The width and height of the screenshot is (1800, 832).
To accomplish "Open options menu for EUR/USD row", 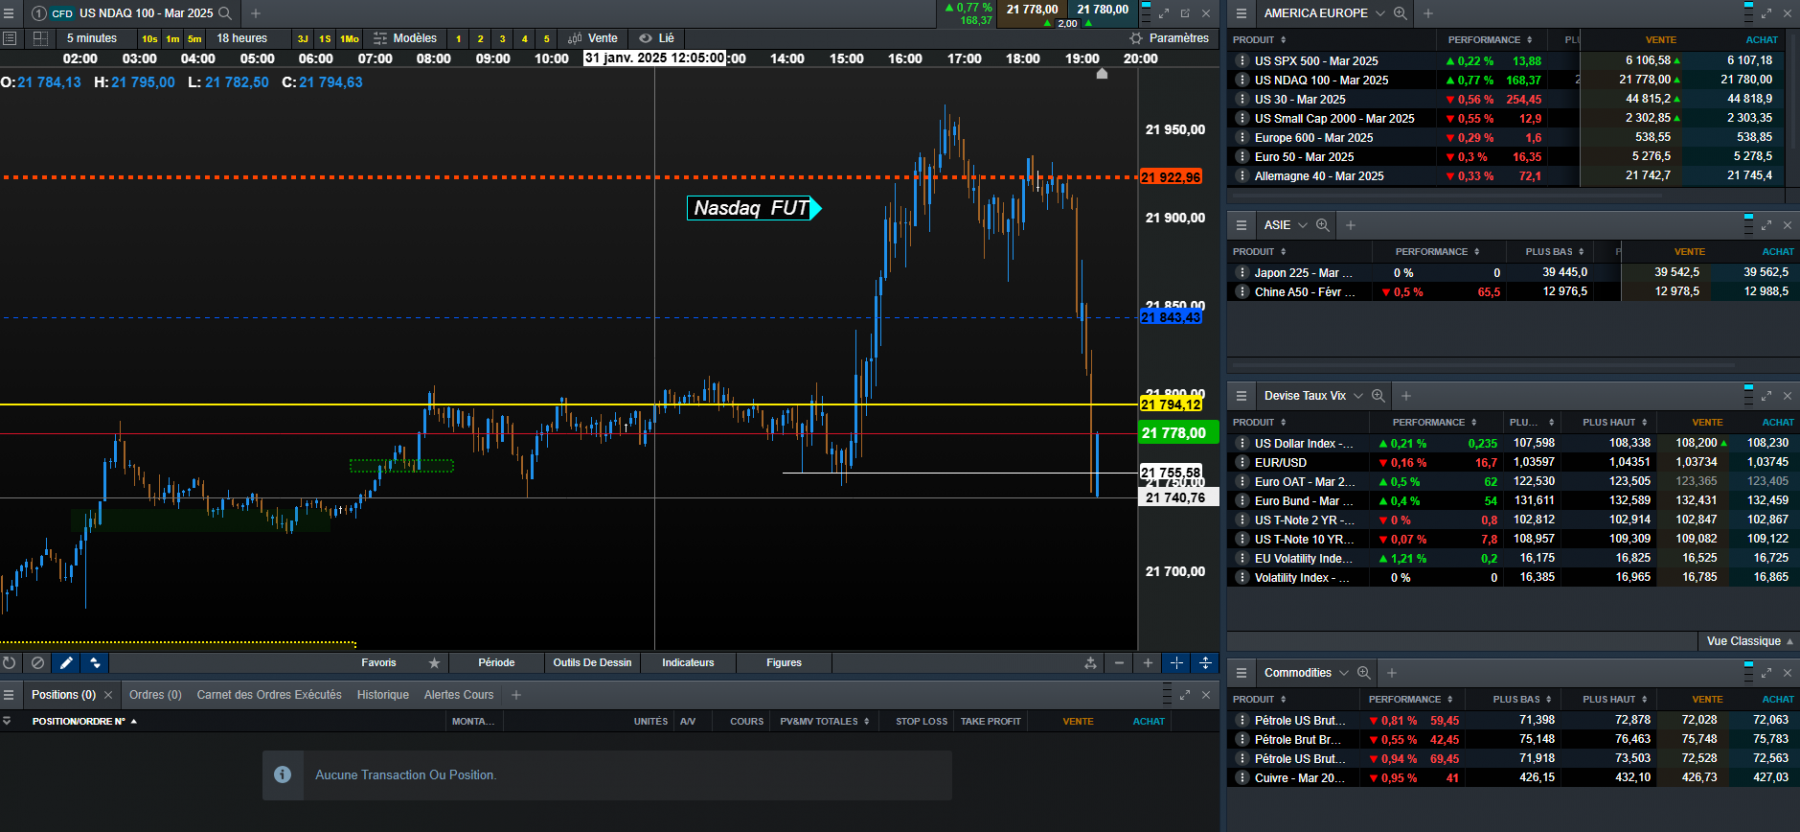I will click(1242, 462).
